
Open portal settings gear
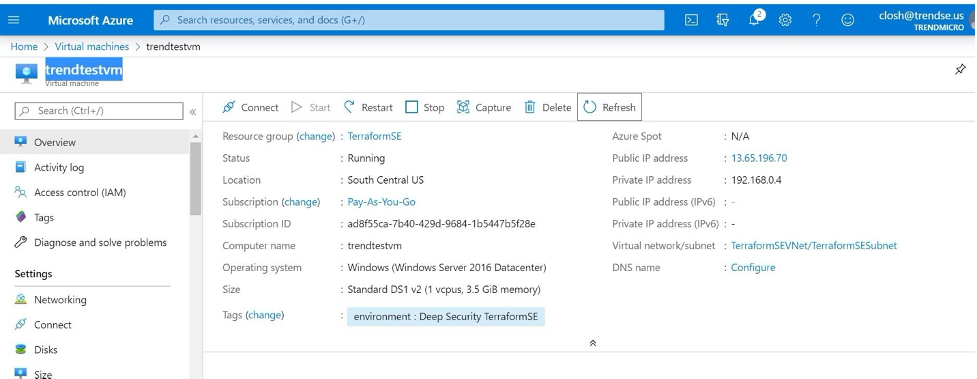click(x=785, y=20)
